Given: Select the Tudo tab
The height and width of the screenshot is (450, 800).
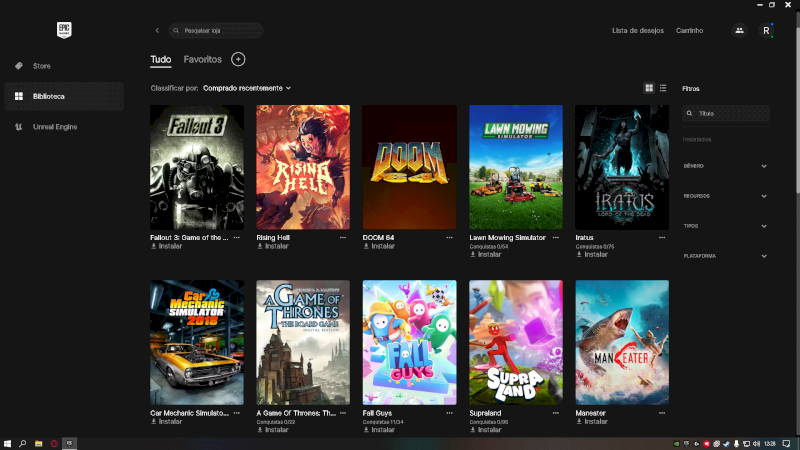Looking at the screenshot, I should tap(160, 60).
